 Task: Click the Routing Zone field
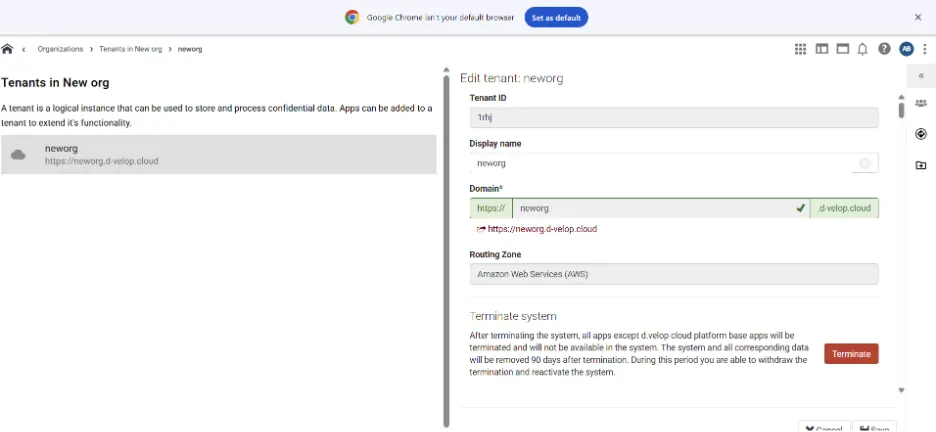(674, 274)
